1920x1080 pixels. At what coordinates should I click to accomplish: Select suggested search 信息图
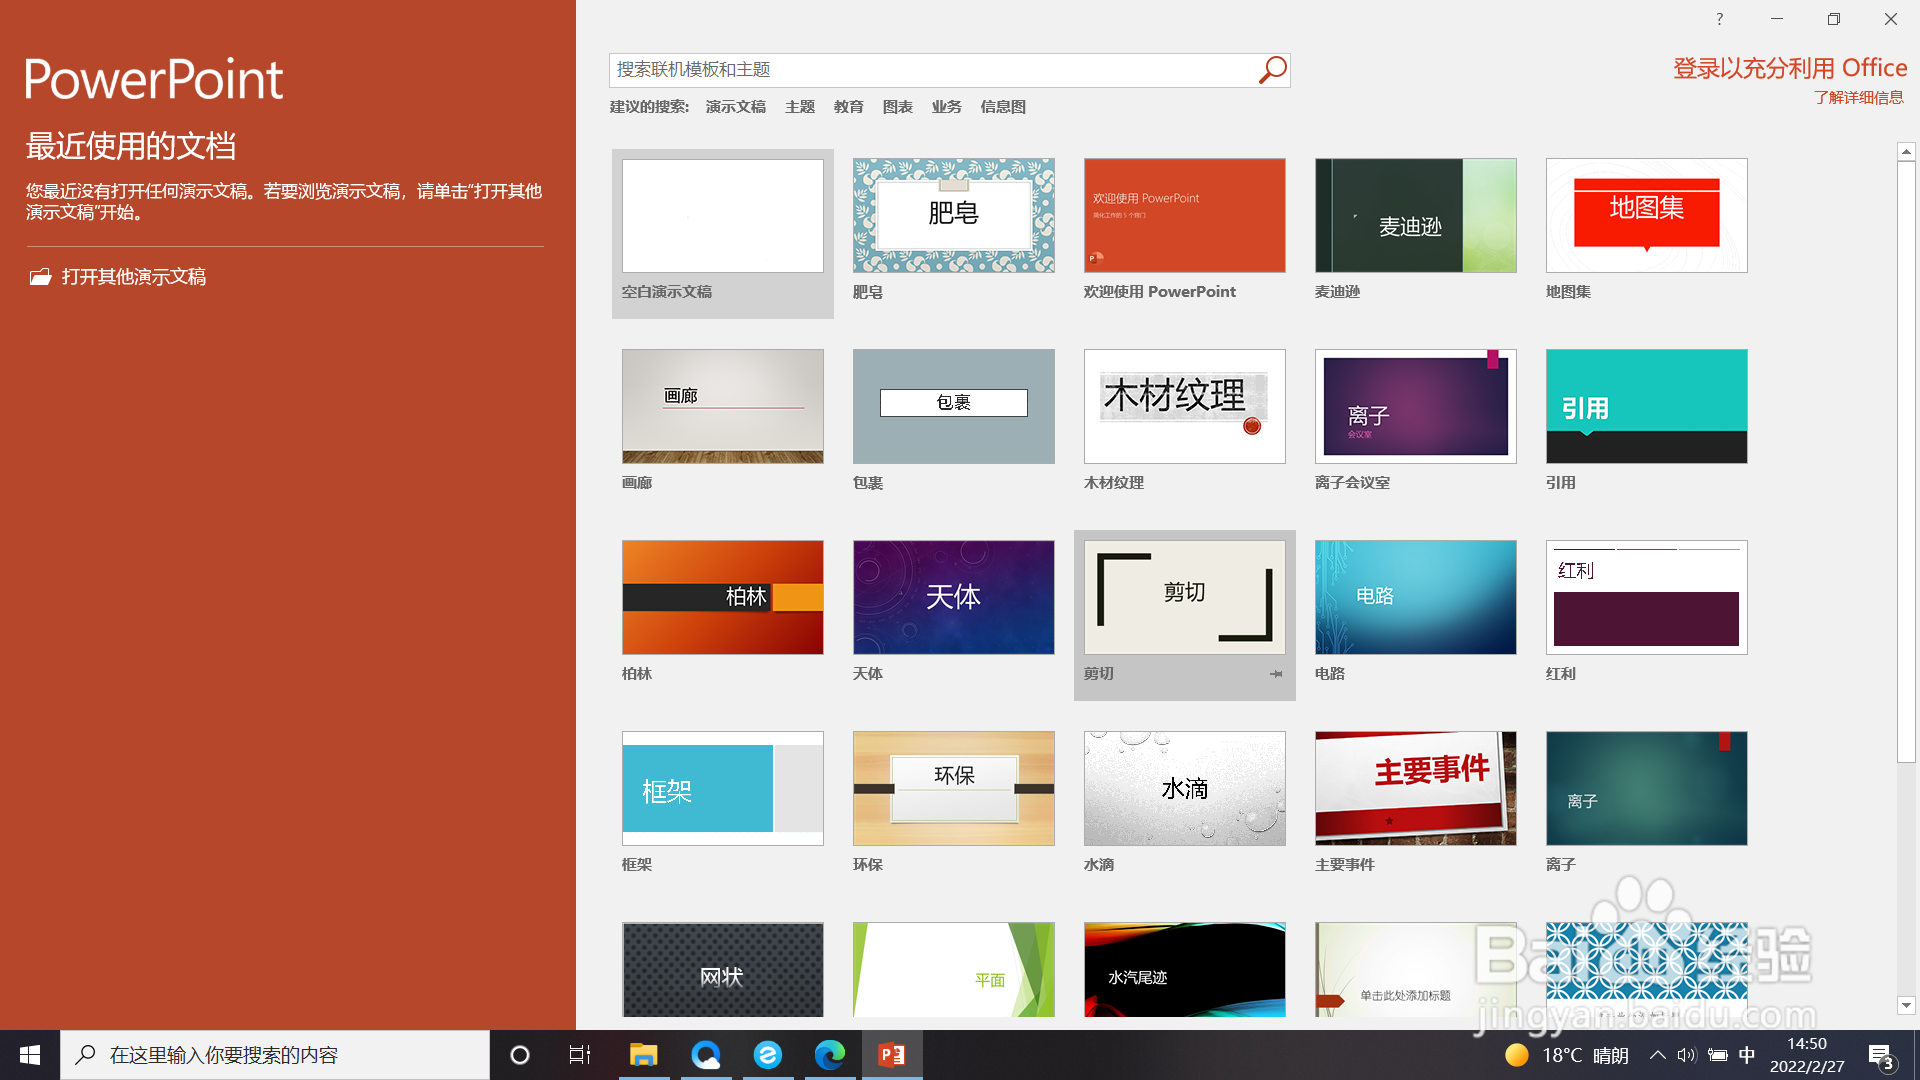(x=1003, y=107)
